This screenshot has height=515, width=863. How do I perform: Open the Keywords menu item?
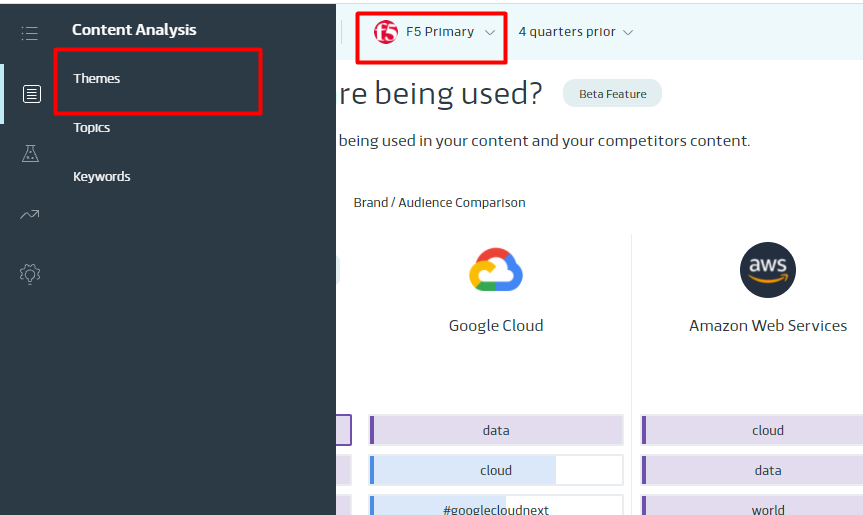pos(102,177)
